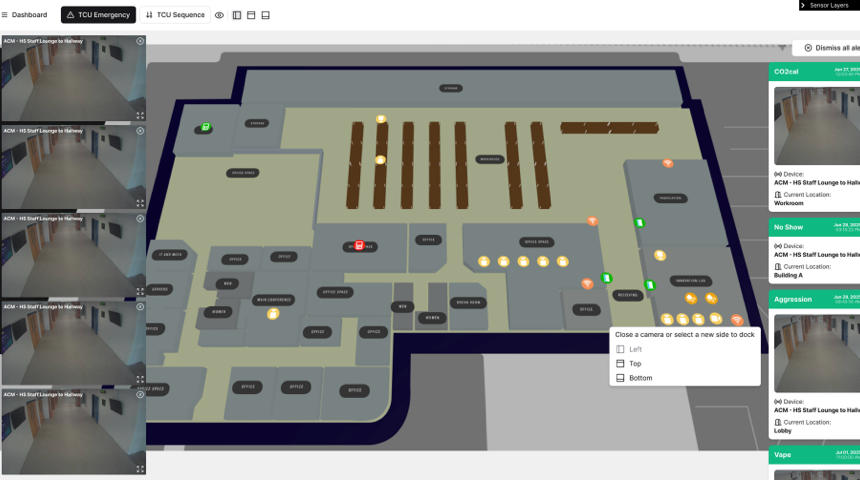The height and width of the screenshot is (480, 860).
Task: Choose Top in the dock side menu
Action: pos(635,364)
